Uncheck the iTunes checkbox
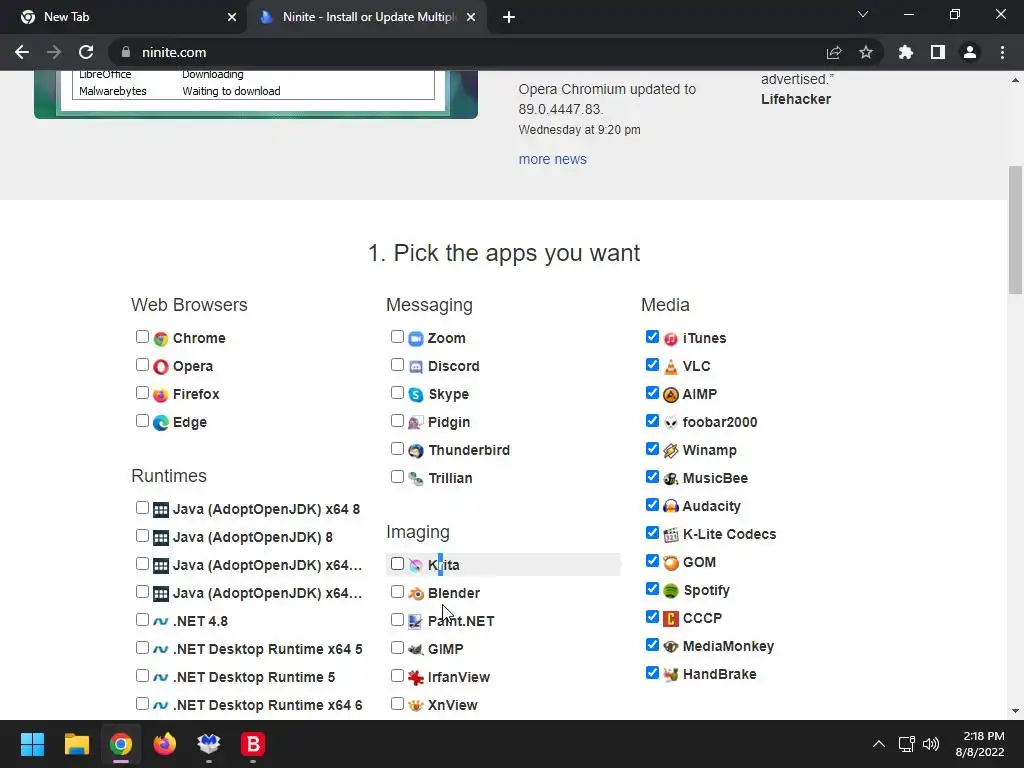 [x=652, y=337]
